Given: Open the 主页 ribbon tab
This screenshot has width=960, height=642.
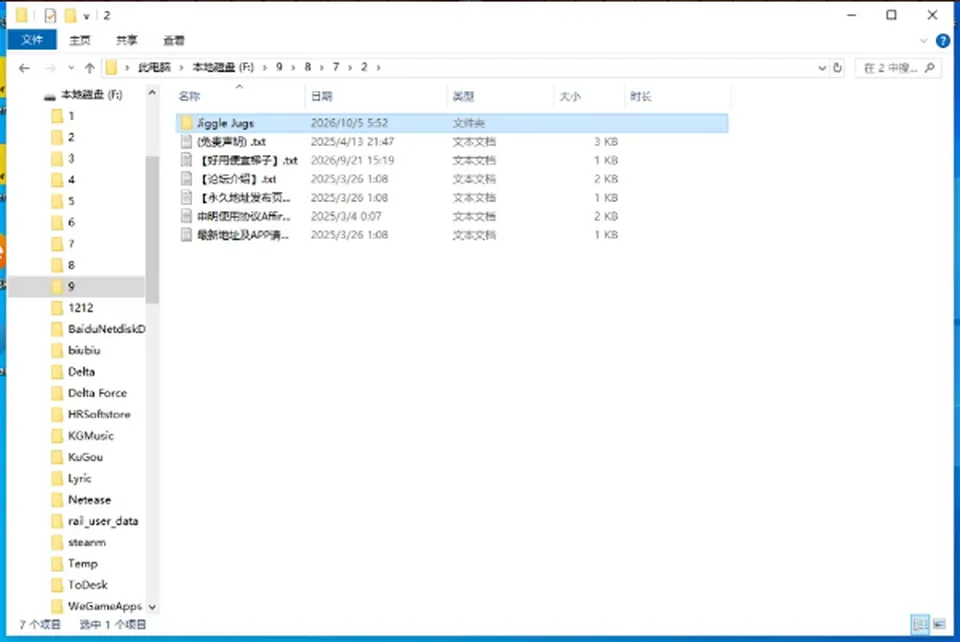Looking at the screenshot, I should tap(80, 40).
